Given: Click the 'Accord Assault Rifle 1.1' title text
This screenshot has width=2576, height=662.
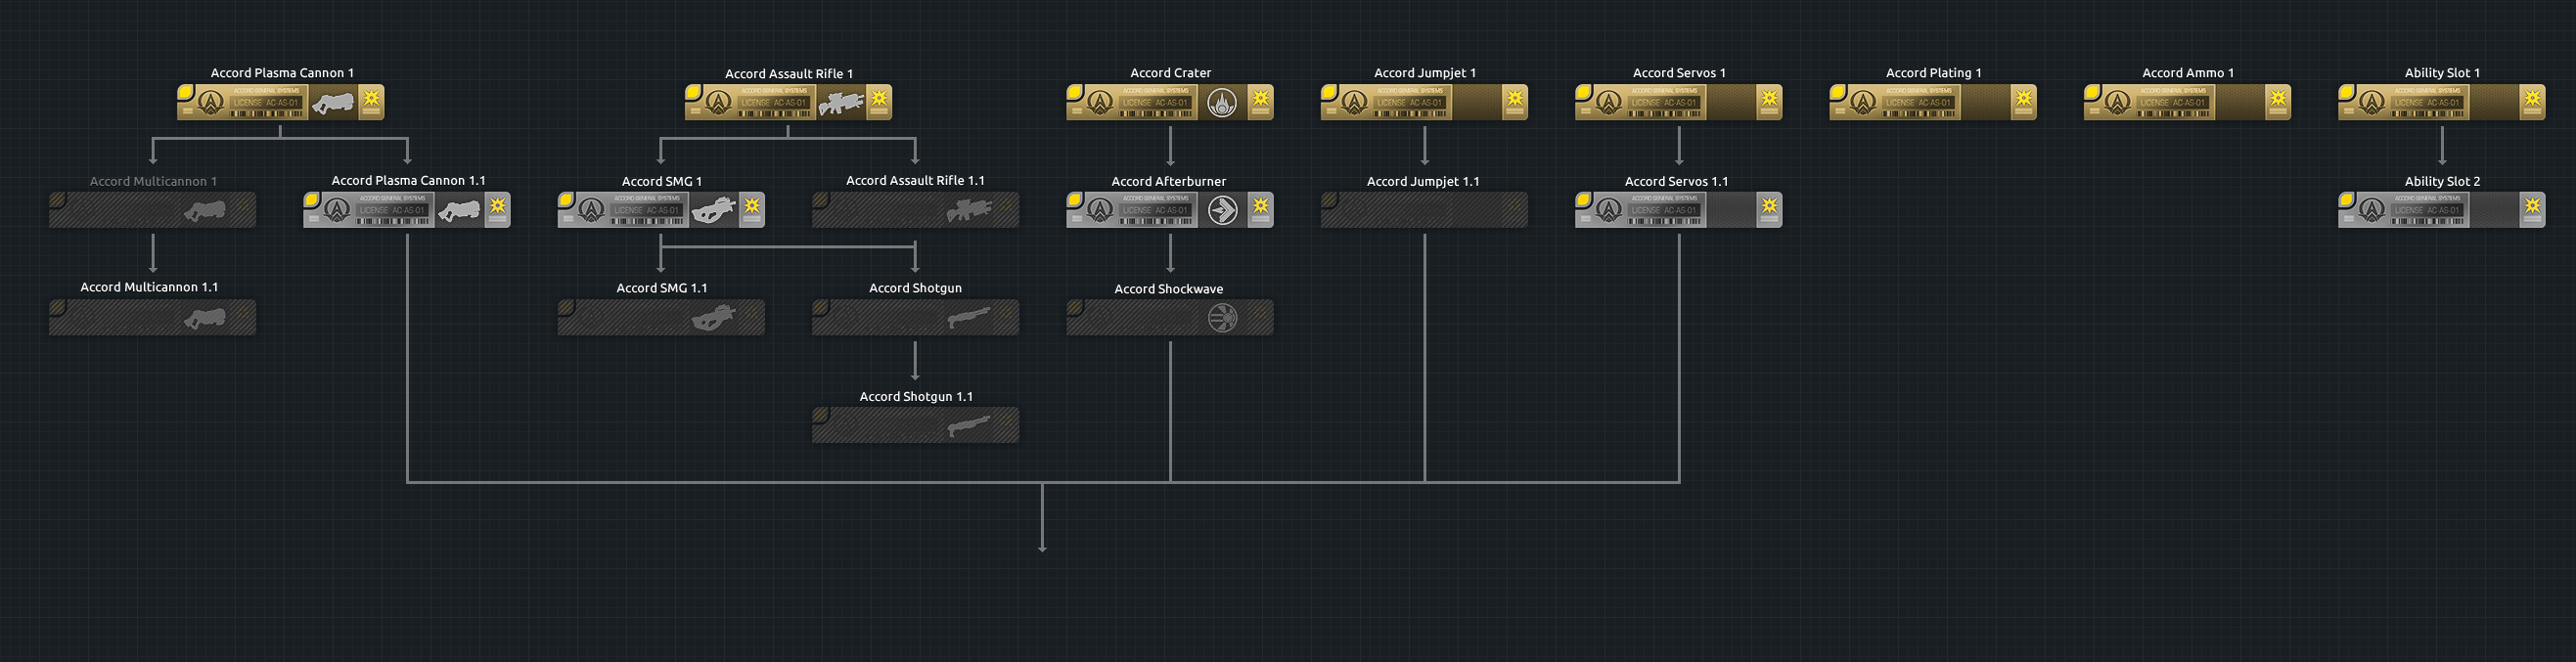Looking at the screenshot, I should (915, 181).
